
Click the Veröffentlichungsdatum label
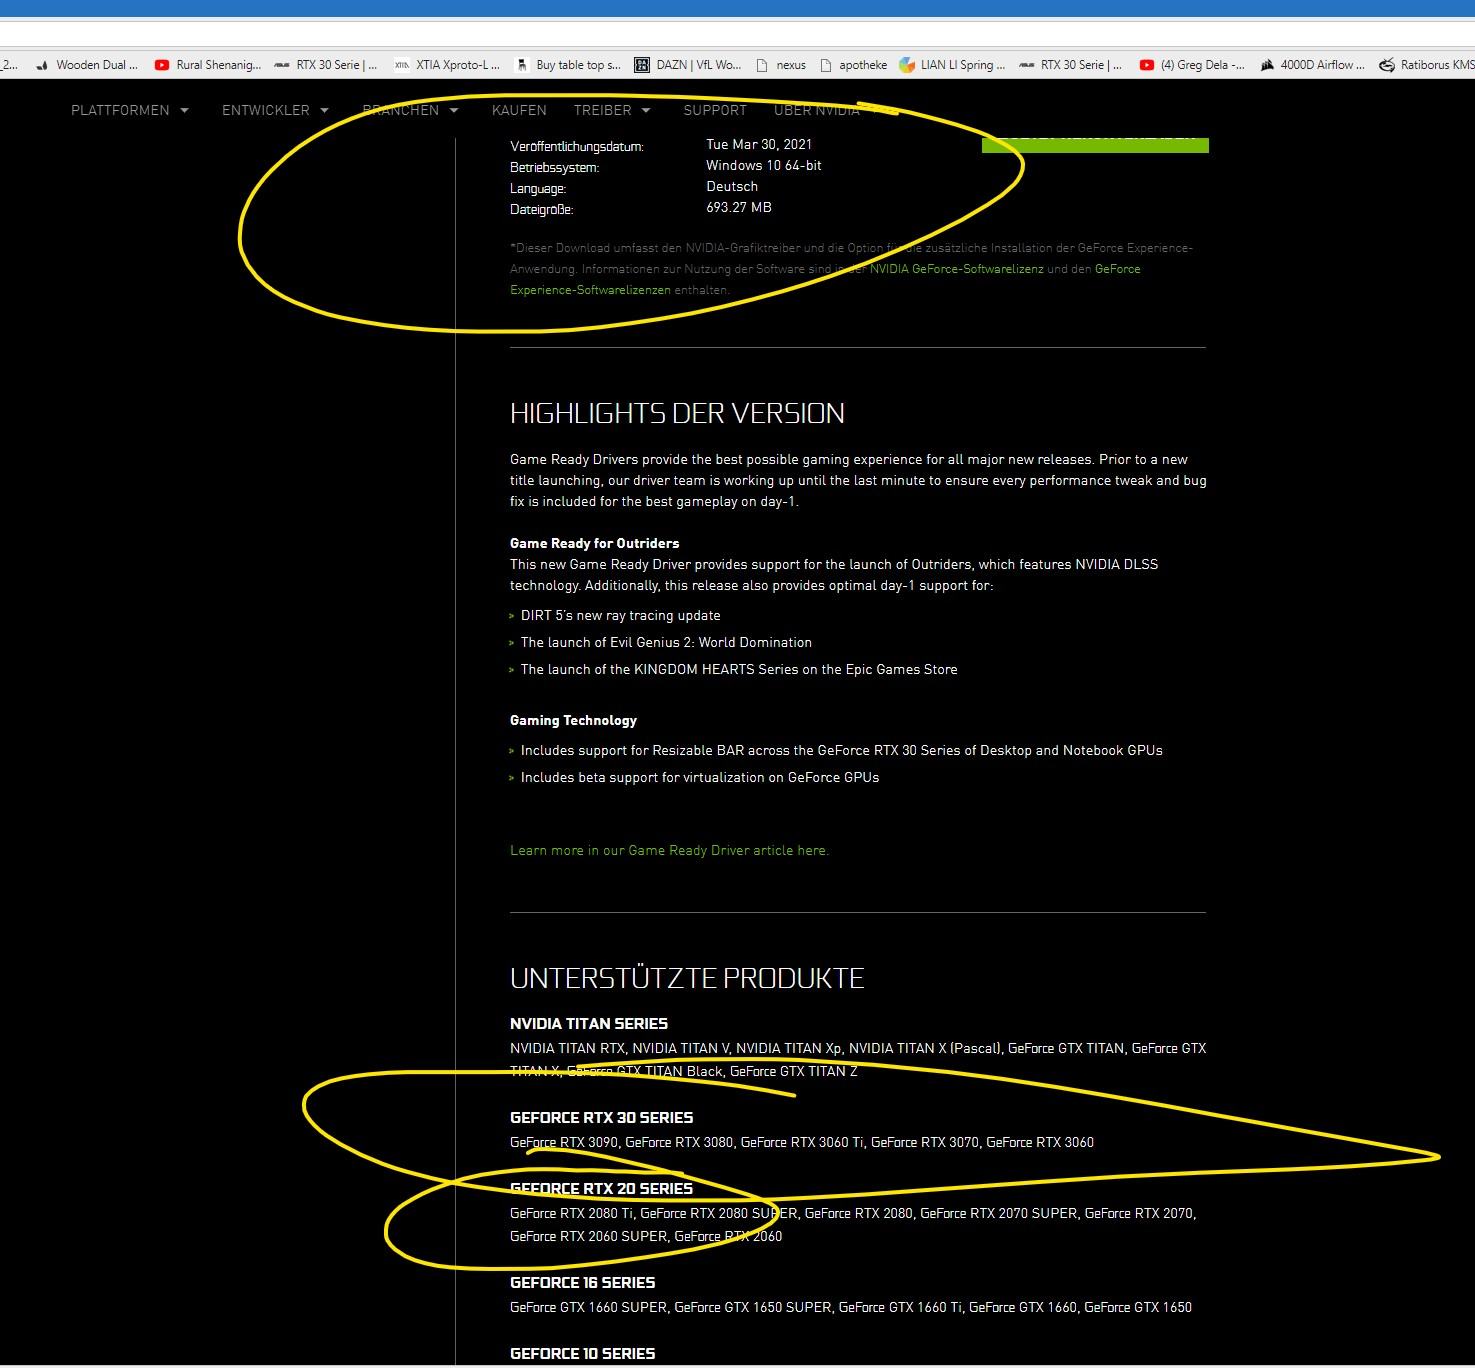[577, 146]
